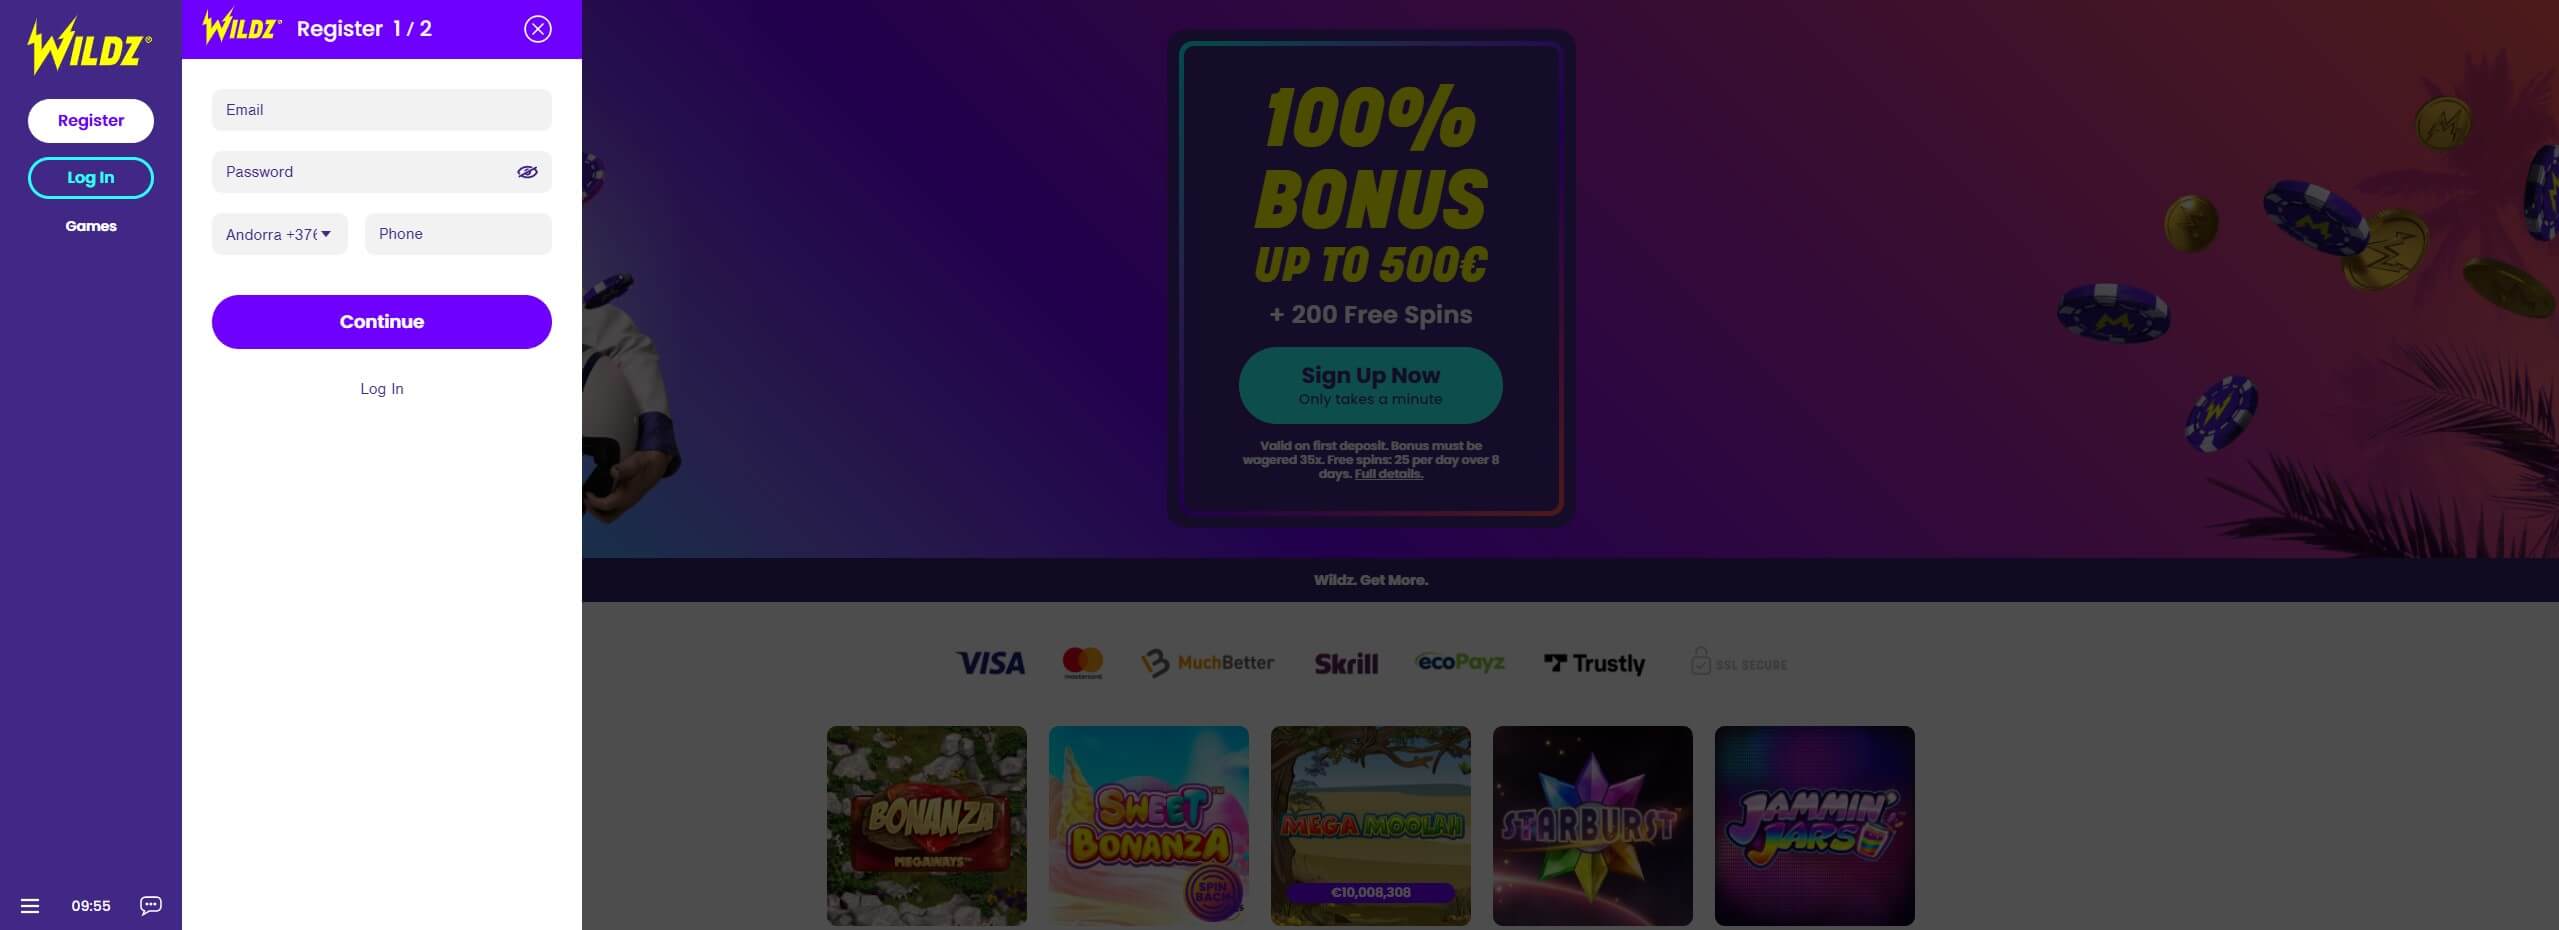
Task: Close the Register panel with X icon
Action: (538, 29)
